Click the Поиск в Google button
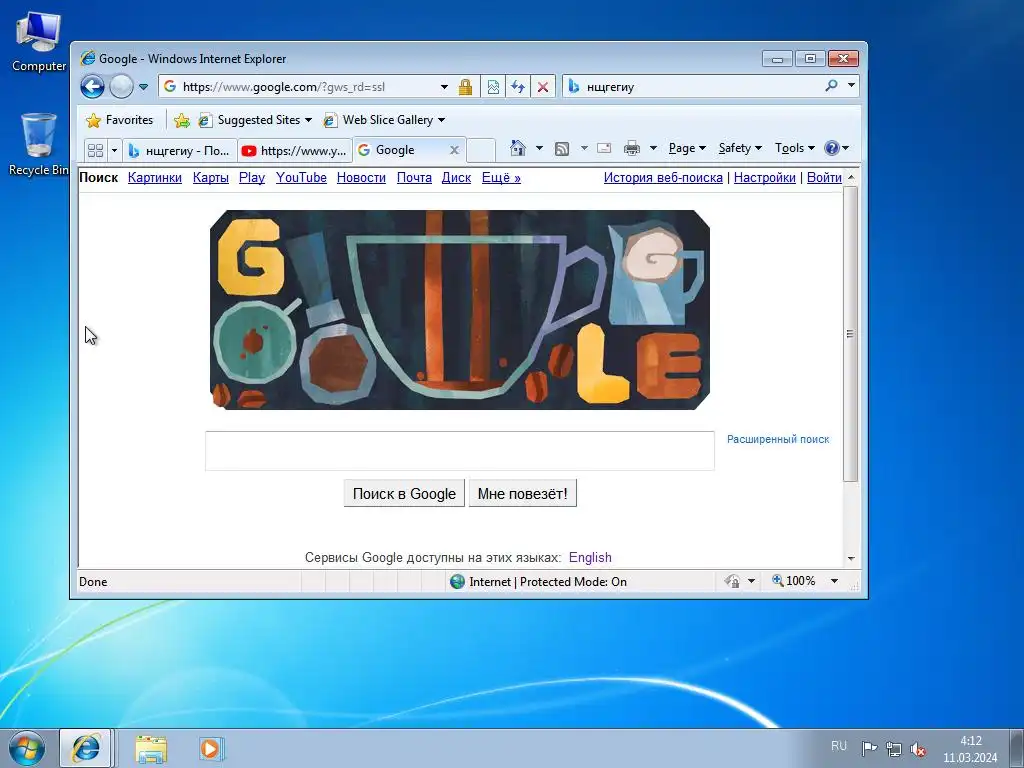The width and height of the screenshot is (1024, 768). click(404, 494)
